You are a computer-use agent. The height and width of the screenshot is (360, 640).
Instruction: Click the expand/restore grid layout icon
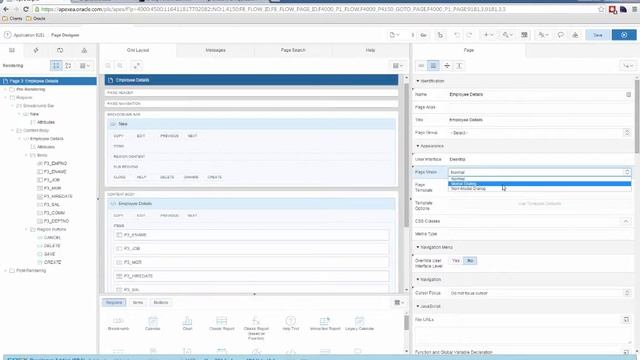click(137, 66)
